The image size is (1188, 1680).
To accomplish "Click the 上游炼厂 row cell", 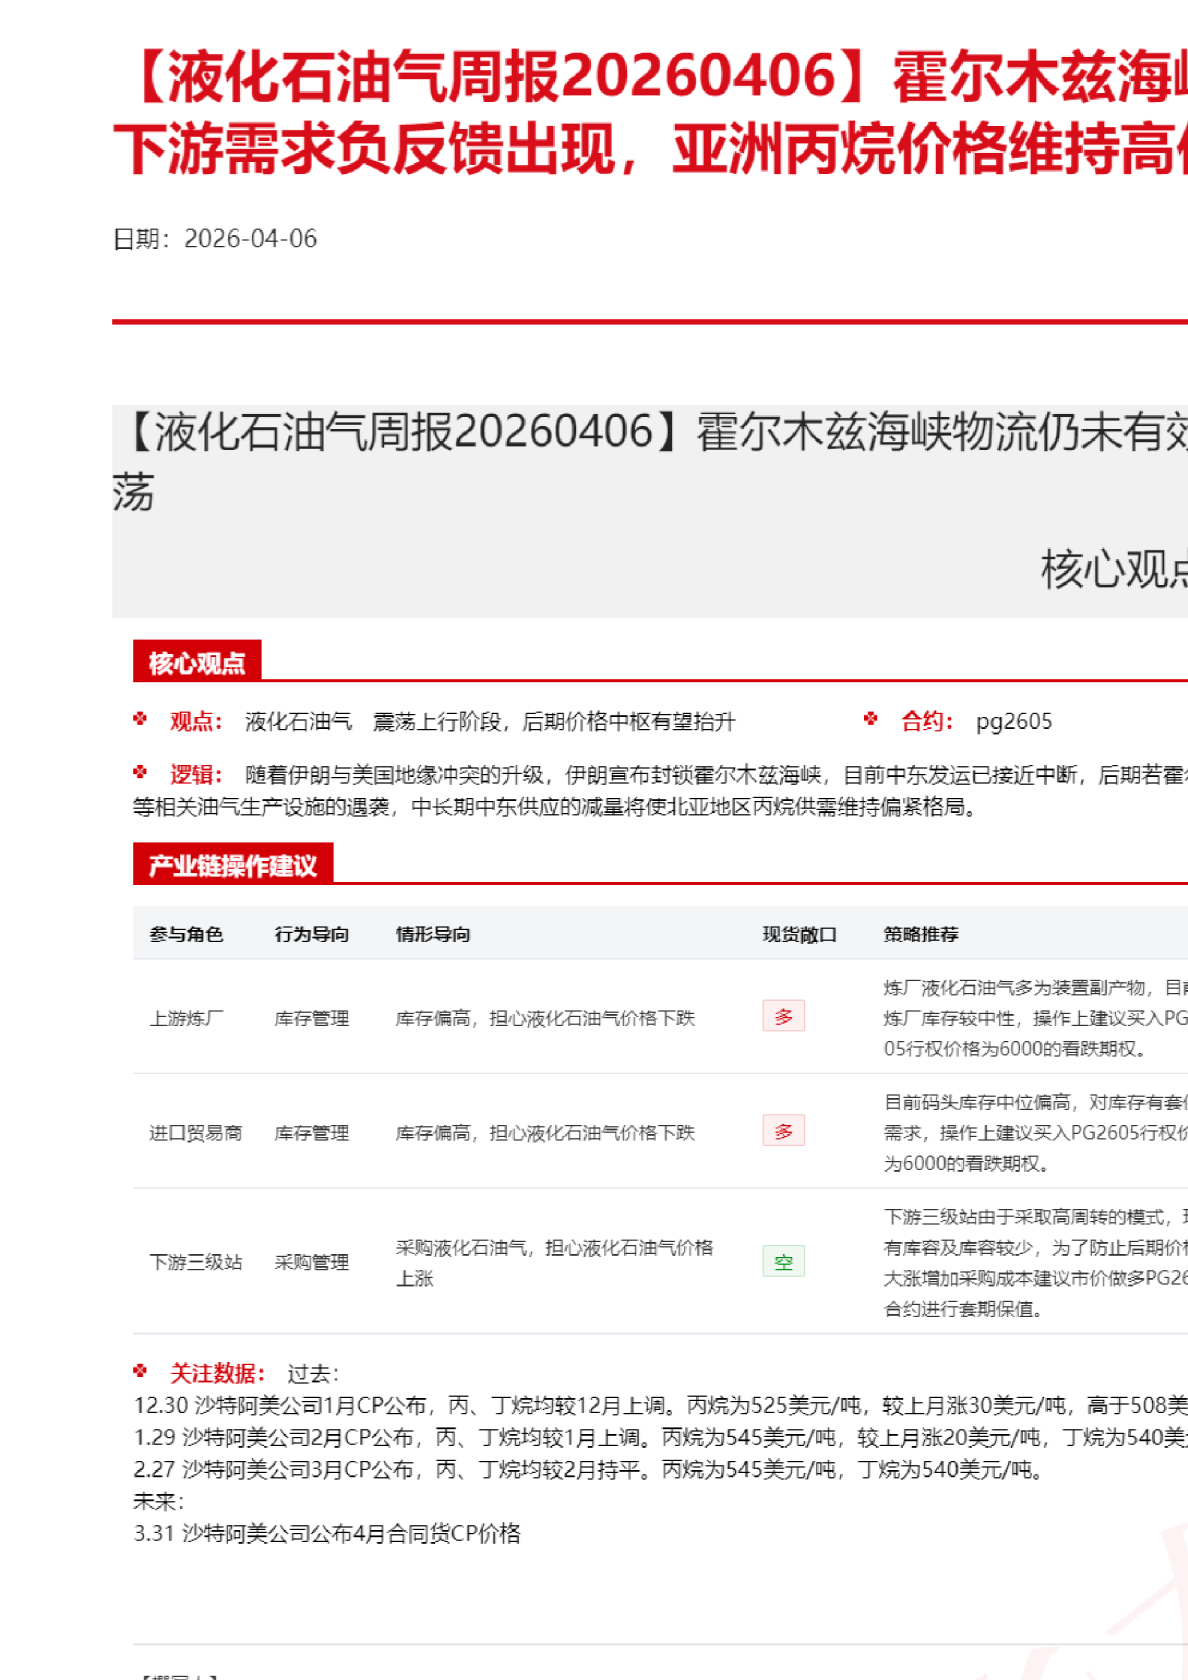I will pos(186,1018).
